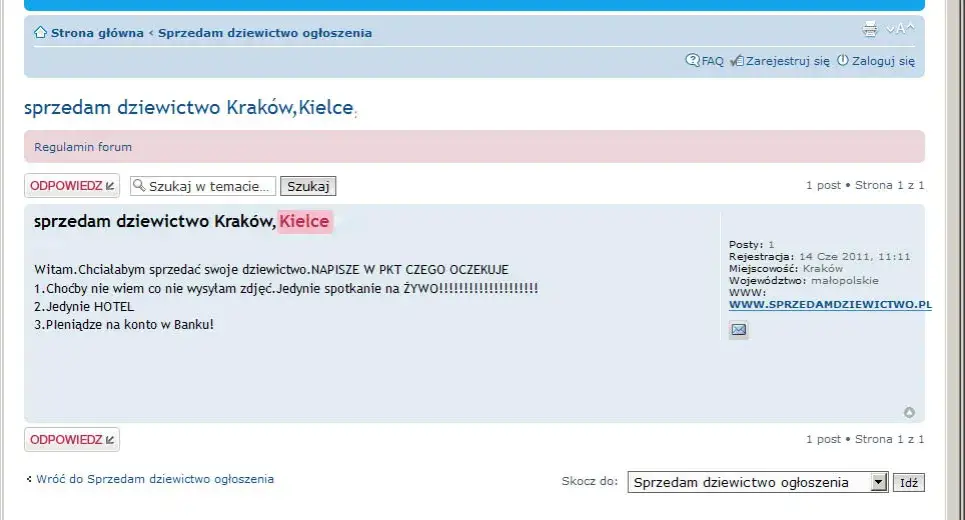Click the bottom ODPOWIEDZ reply button
The height and width of the screenshot is (520, 965).
[72, 439]
